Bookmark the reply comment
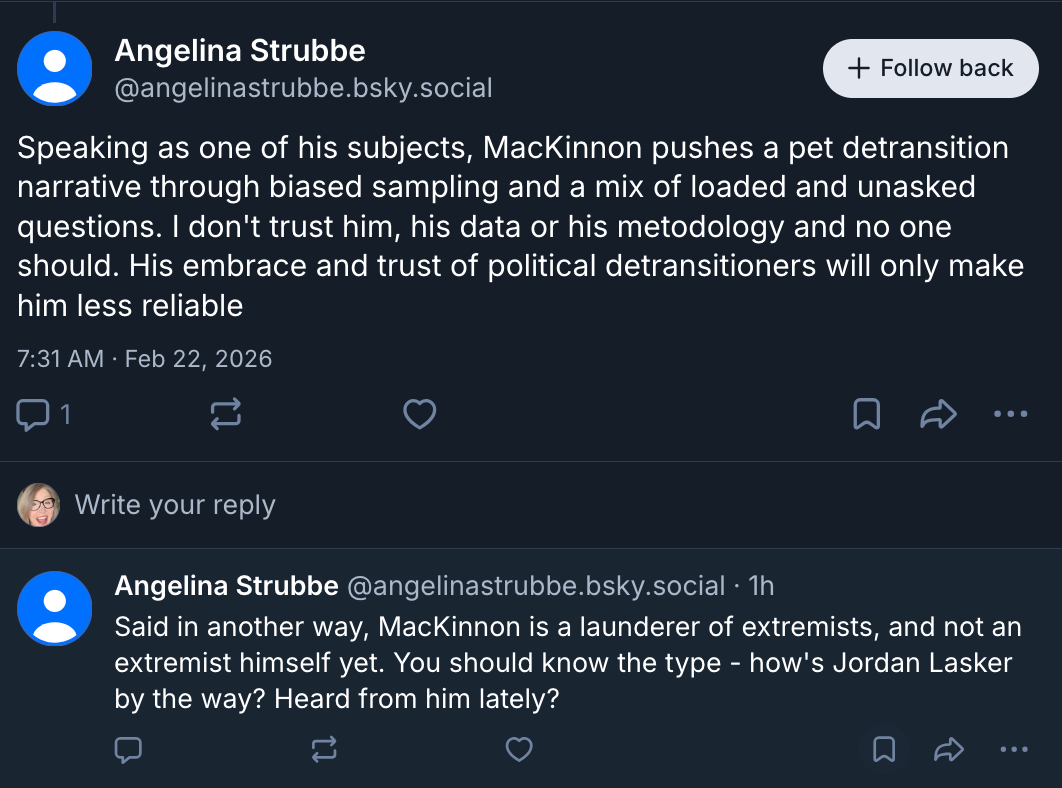This screenshot has height=788, width=1062. 884,749
